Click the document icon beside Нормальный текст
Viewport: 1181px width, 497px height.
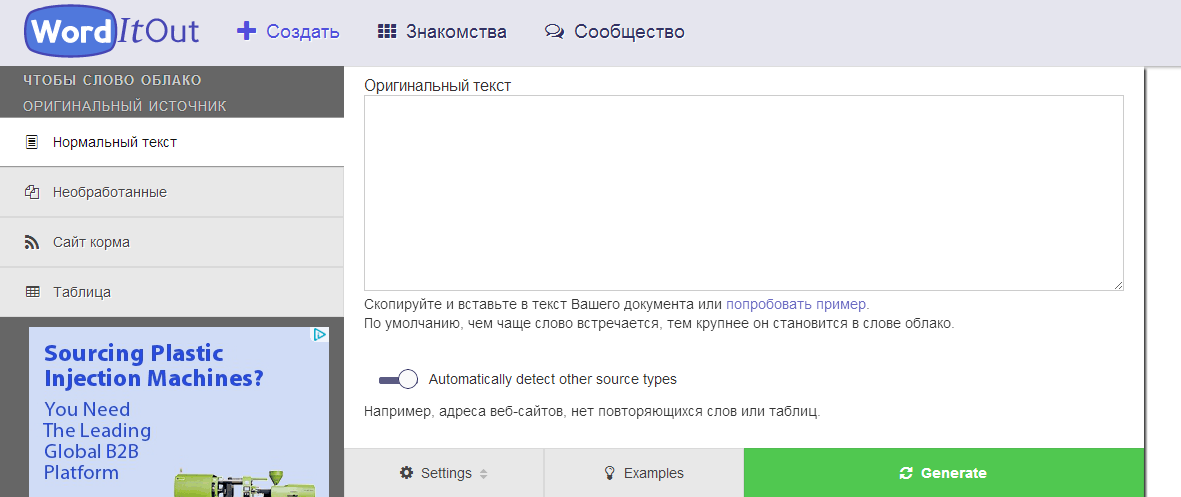(32, 142)
